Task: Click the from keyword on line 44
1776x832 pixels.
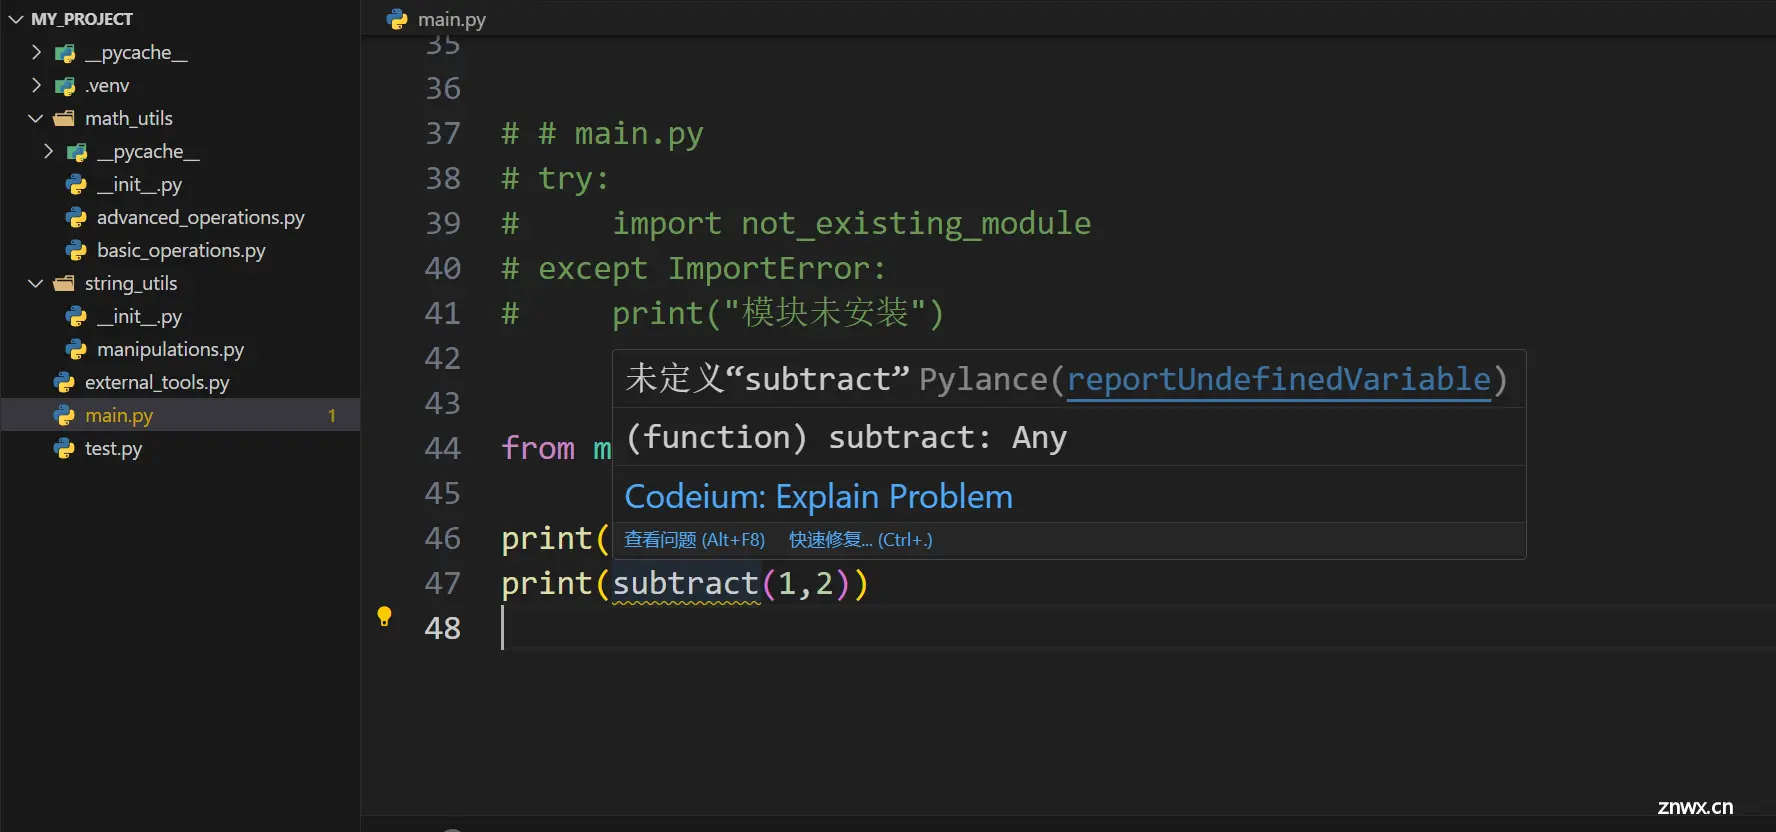Action: click(538, 448)
